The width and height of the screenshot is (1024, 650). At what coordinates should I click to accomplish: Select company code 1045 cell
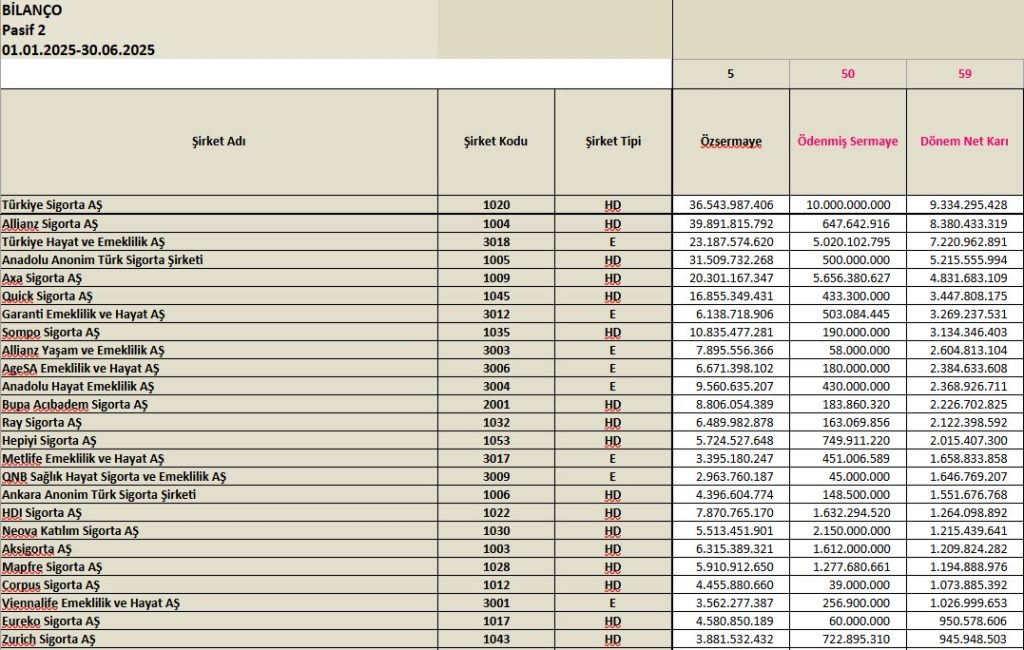click(x=496, y=296)
